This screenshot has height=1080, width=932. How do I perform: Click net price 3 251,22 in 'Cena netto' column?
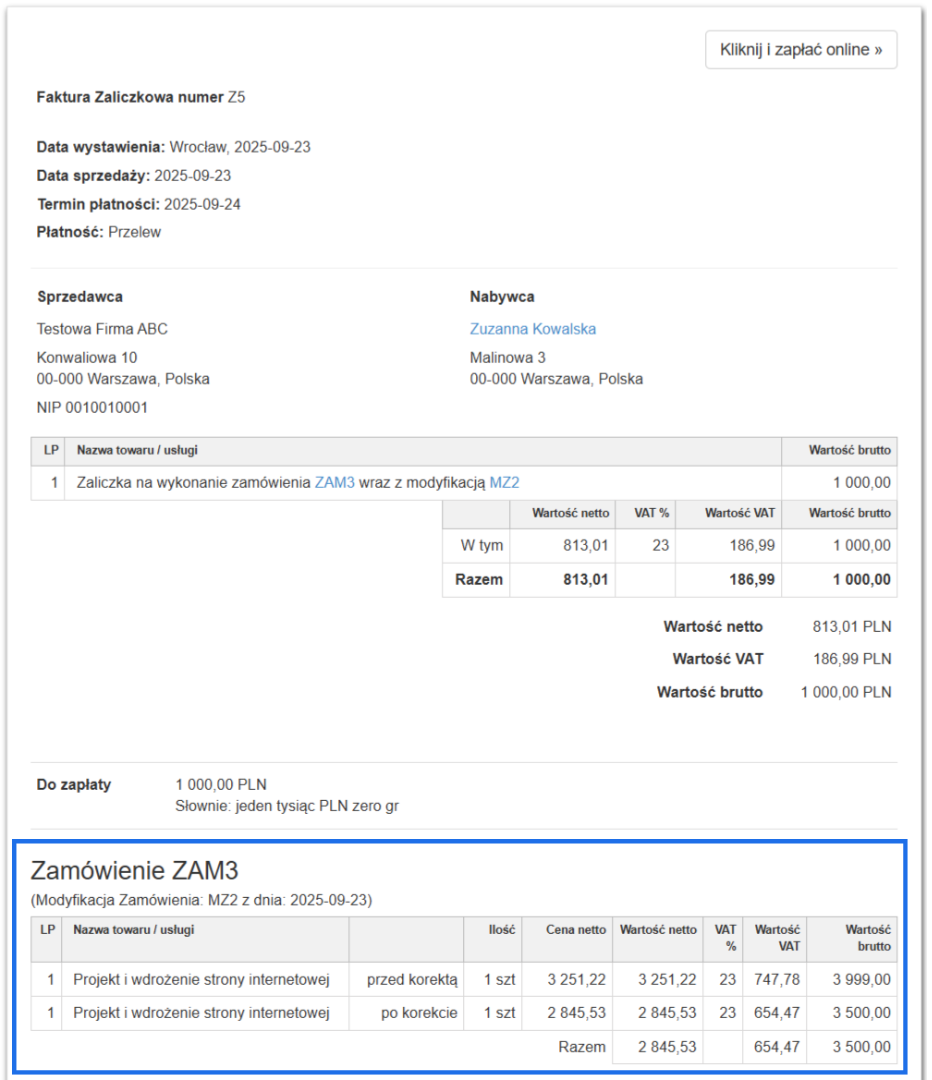[x=577, y=979]
